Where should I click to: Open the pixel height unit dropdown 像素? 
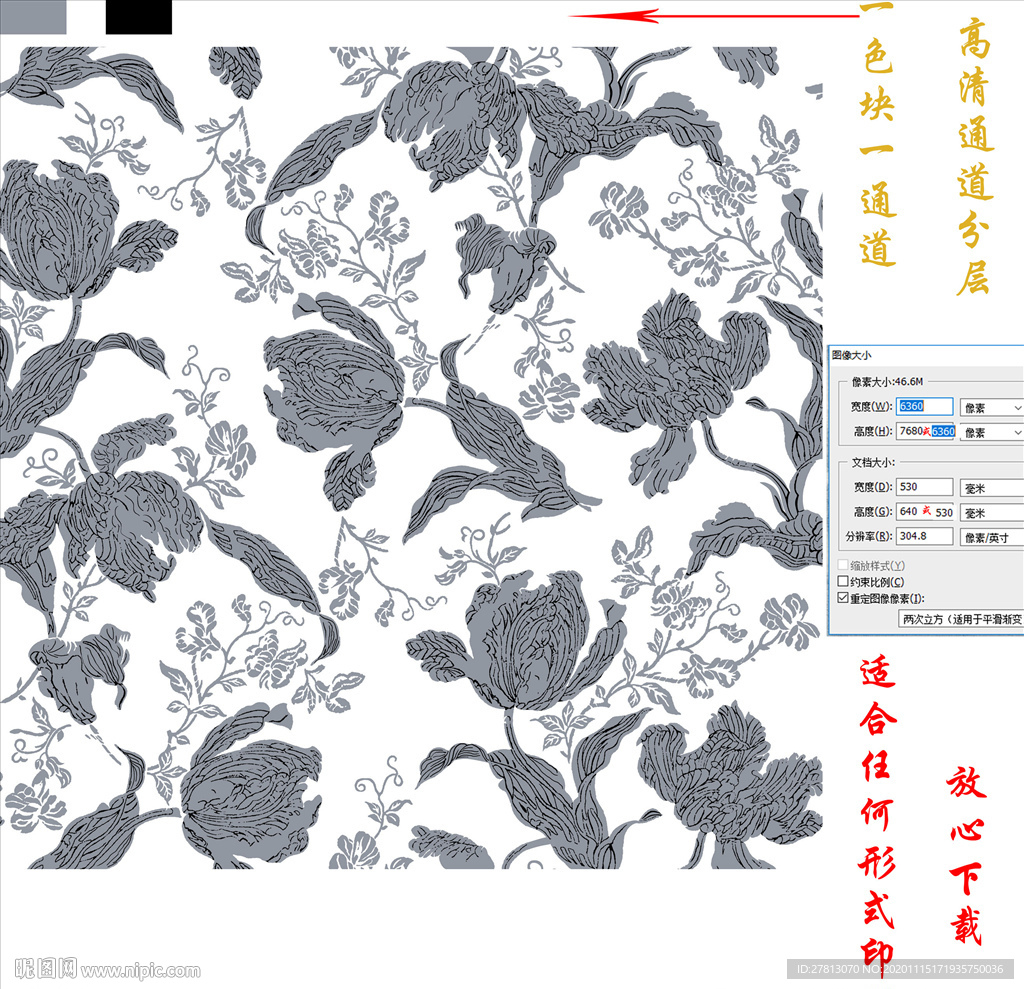[x=992, y=432]
